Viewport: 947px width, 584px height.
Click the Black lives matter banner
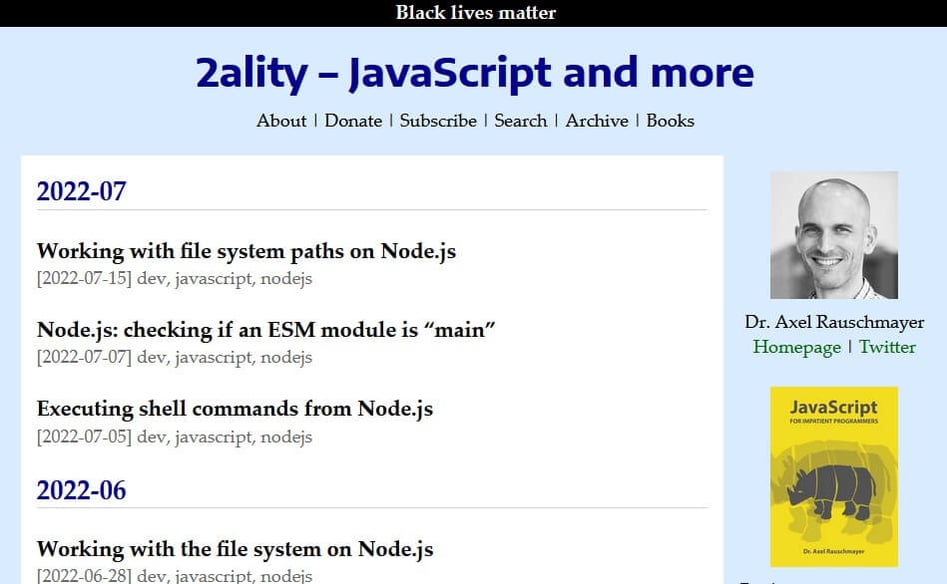pos(475,13)
